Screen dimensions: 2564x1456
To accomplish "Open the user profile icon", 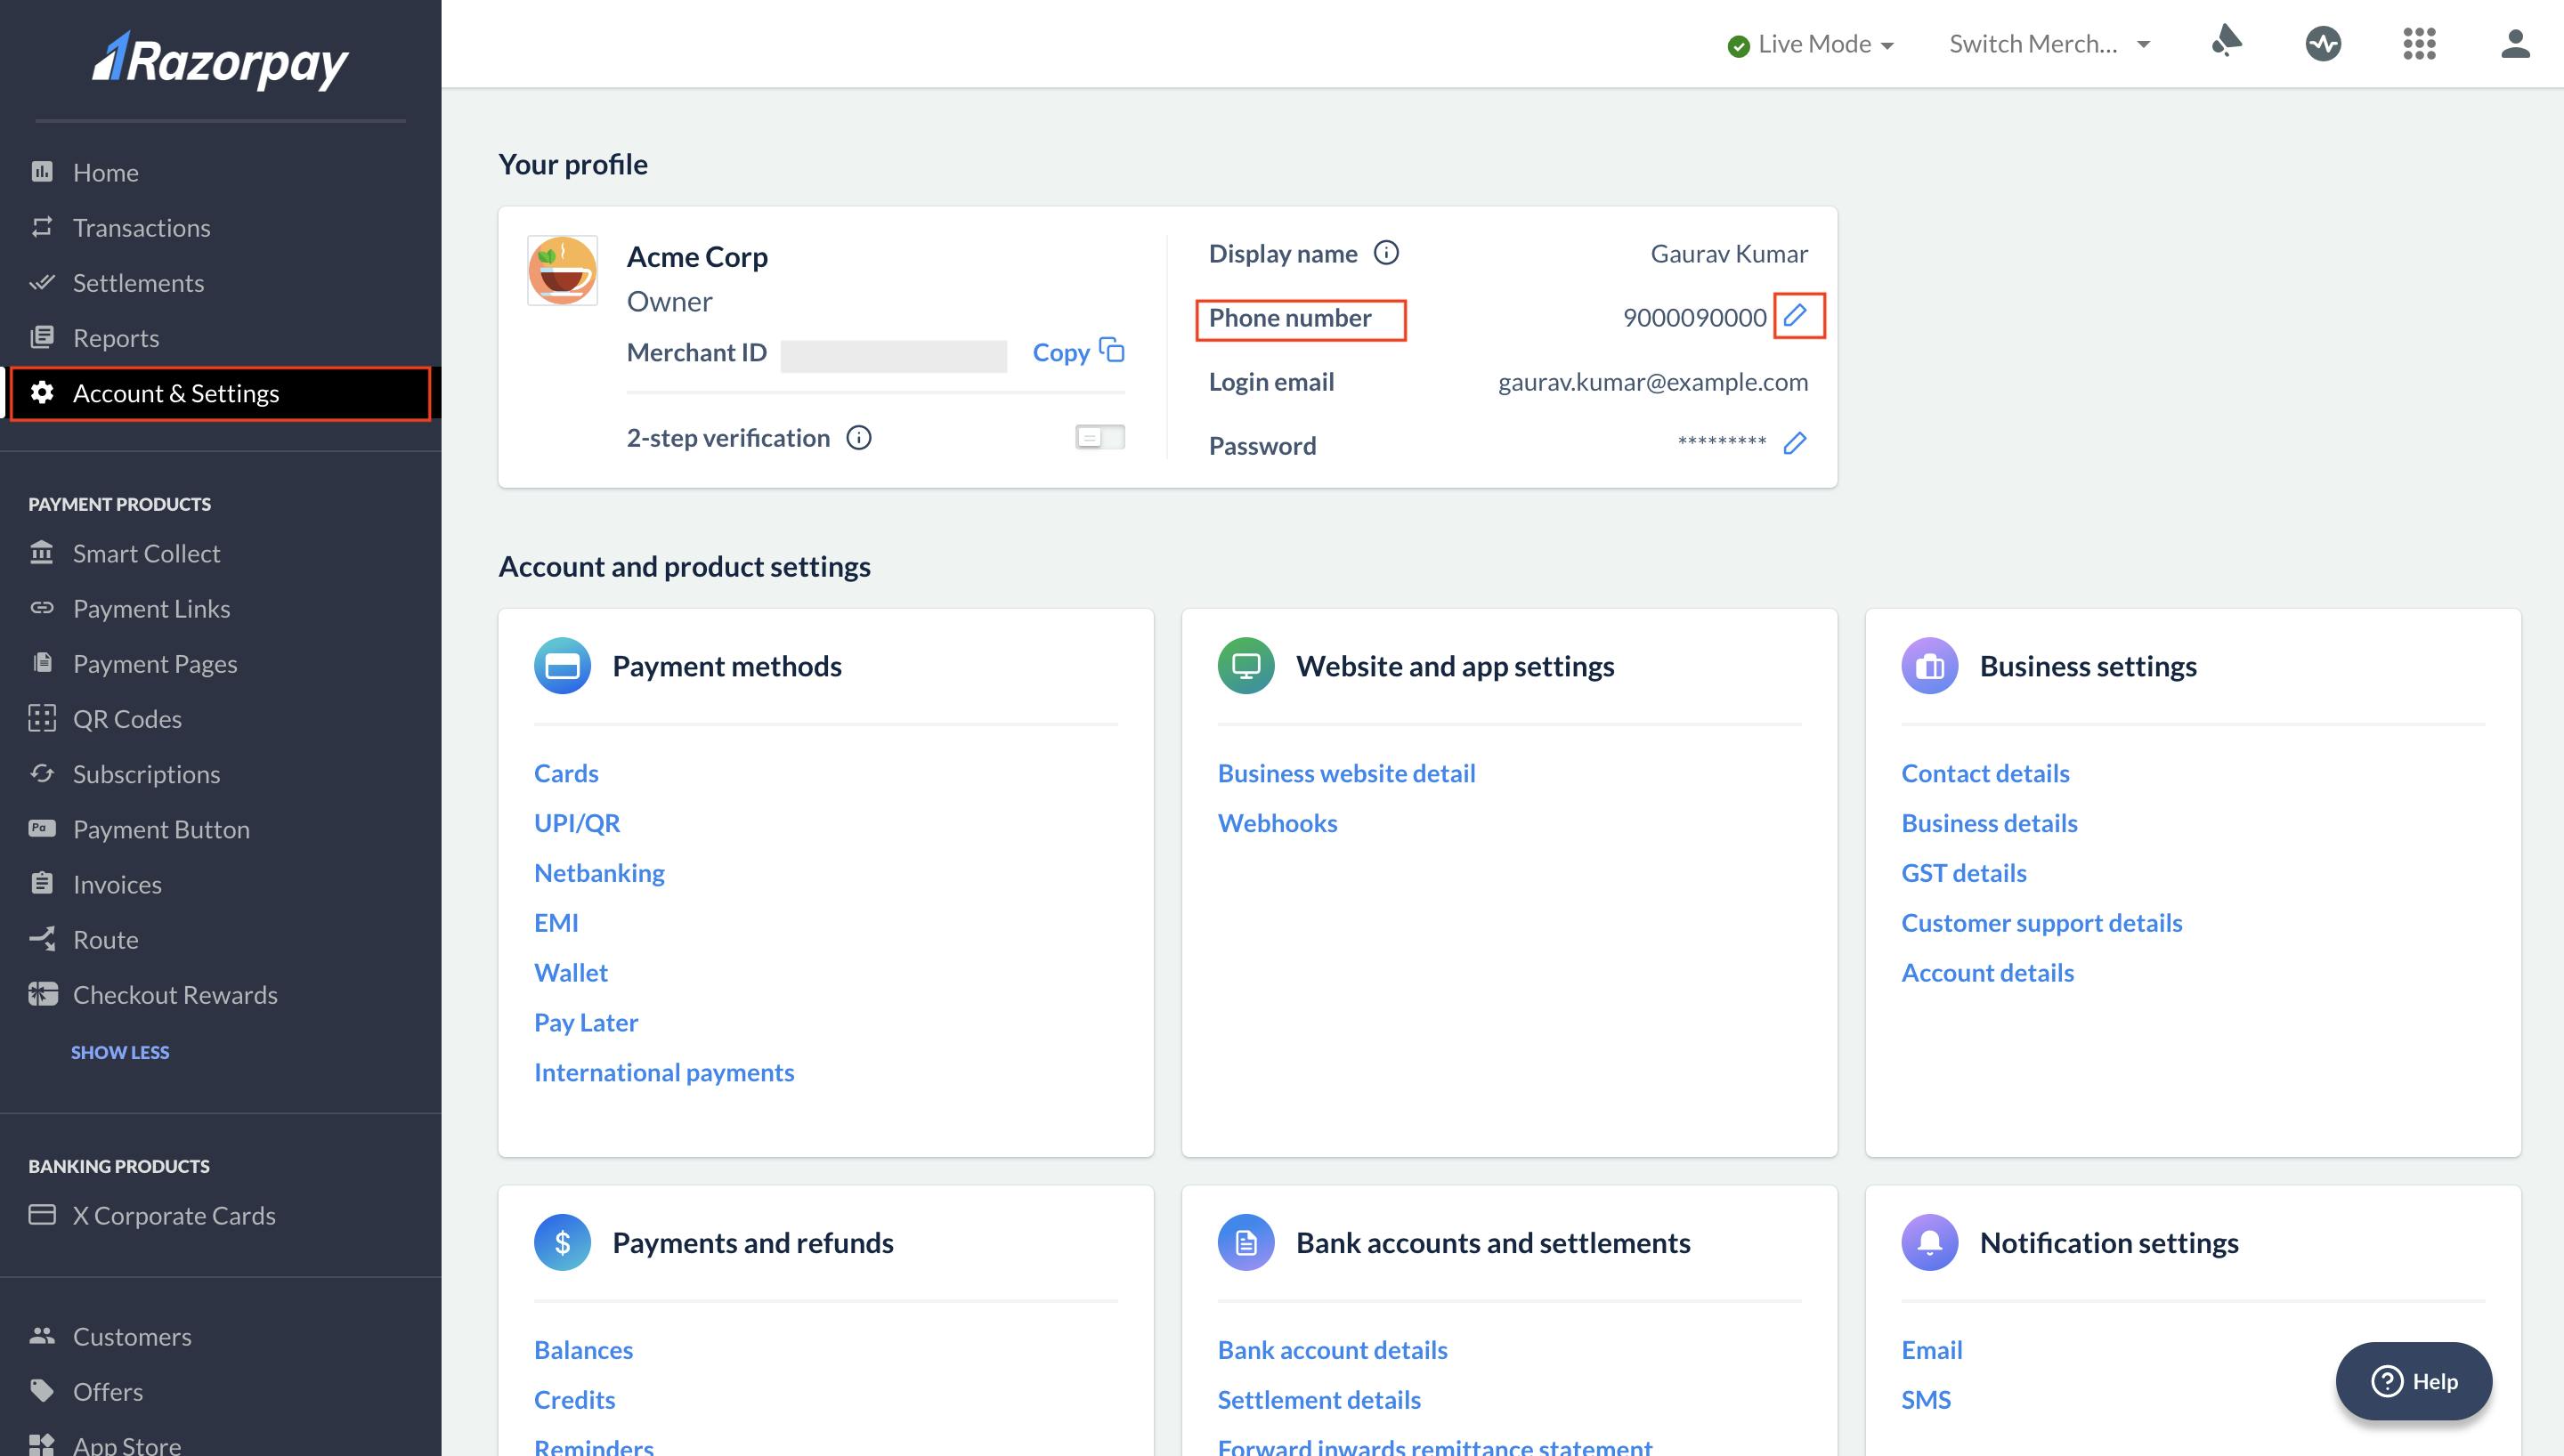I will coord(2514,44).
